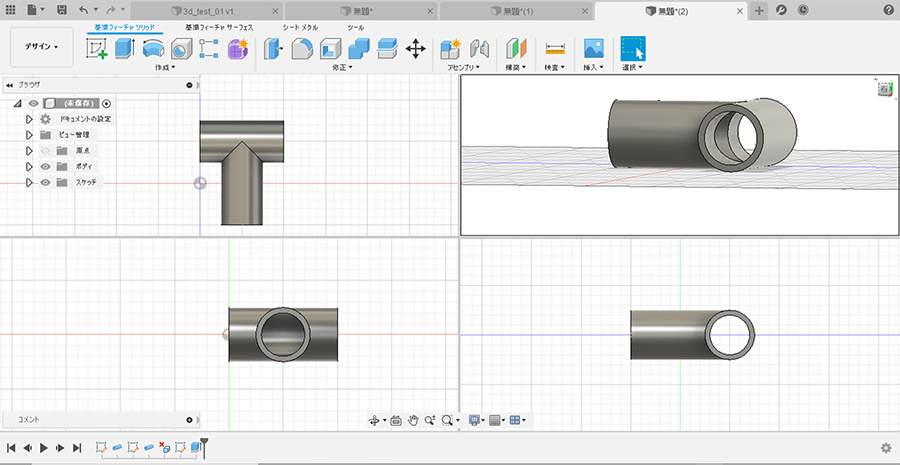Activate the Pan hand tool
This screenshot has width=900, height=465.
(x=412, y=421)
